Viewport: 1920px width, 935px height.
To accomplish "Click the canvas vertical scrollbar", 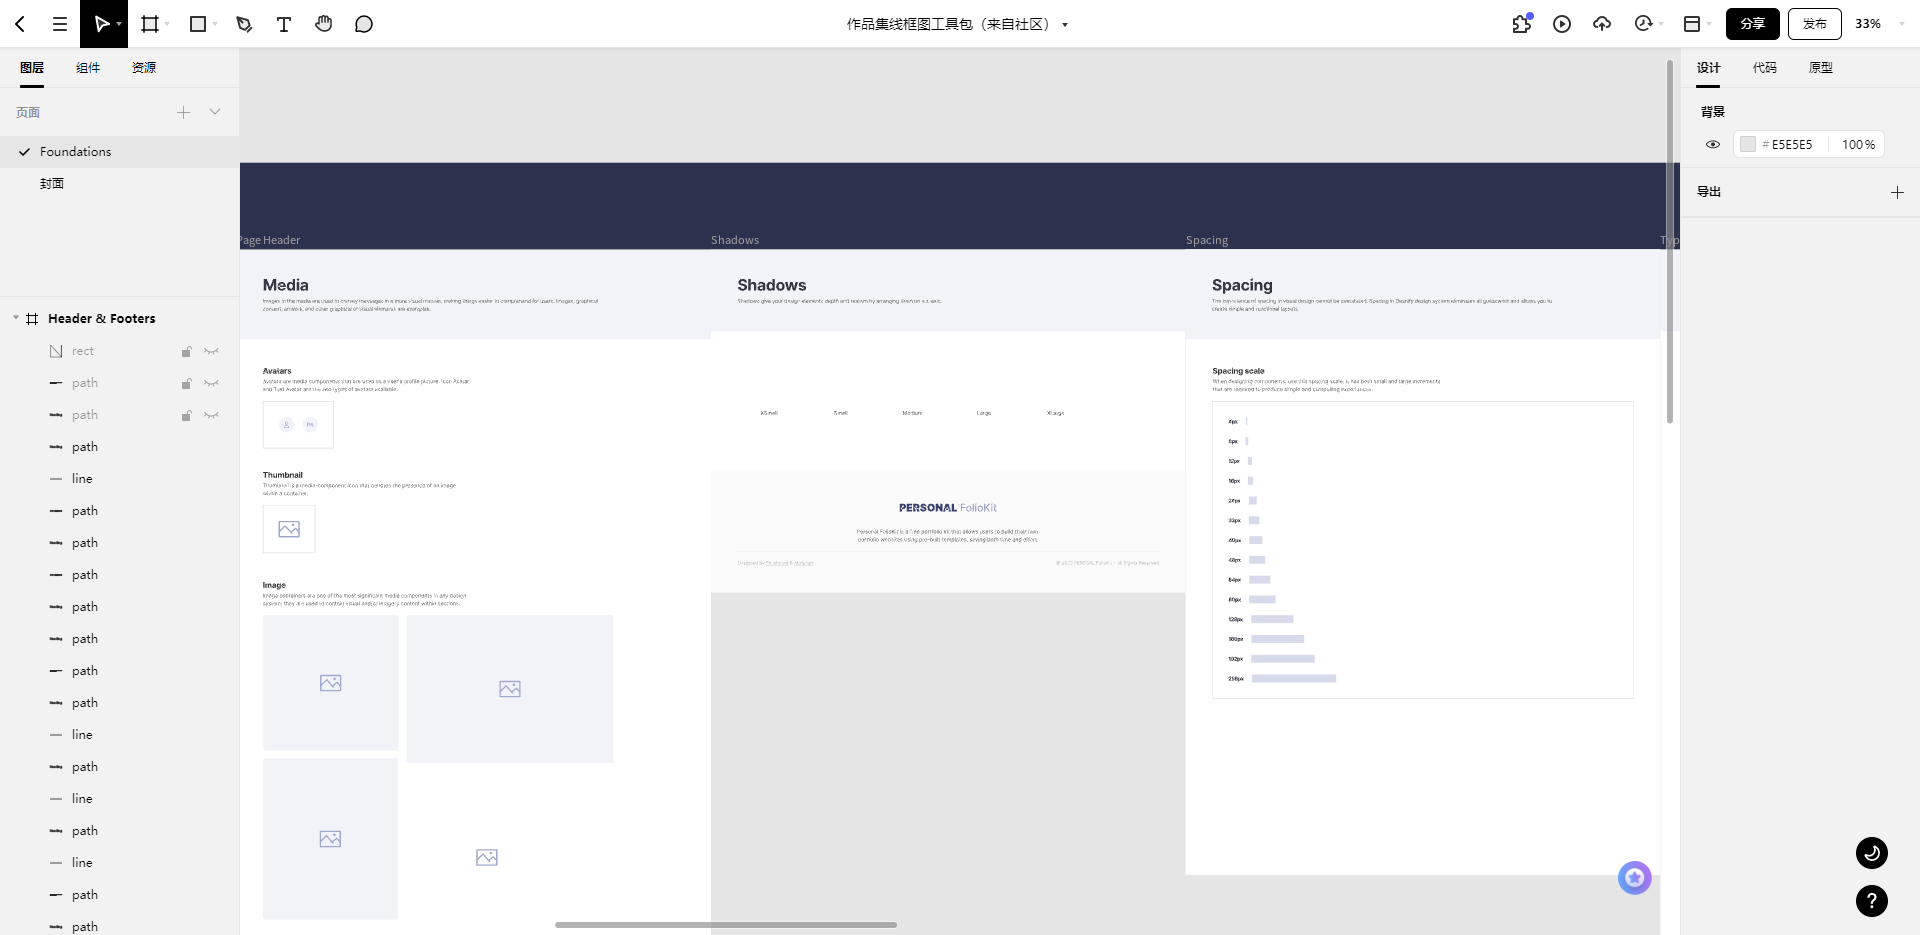I will pos(1670,240).
